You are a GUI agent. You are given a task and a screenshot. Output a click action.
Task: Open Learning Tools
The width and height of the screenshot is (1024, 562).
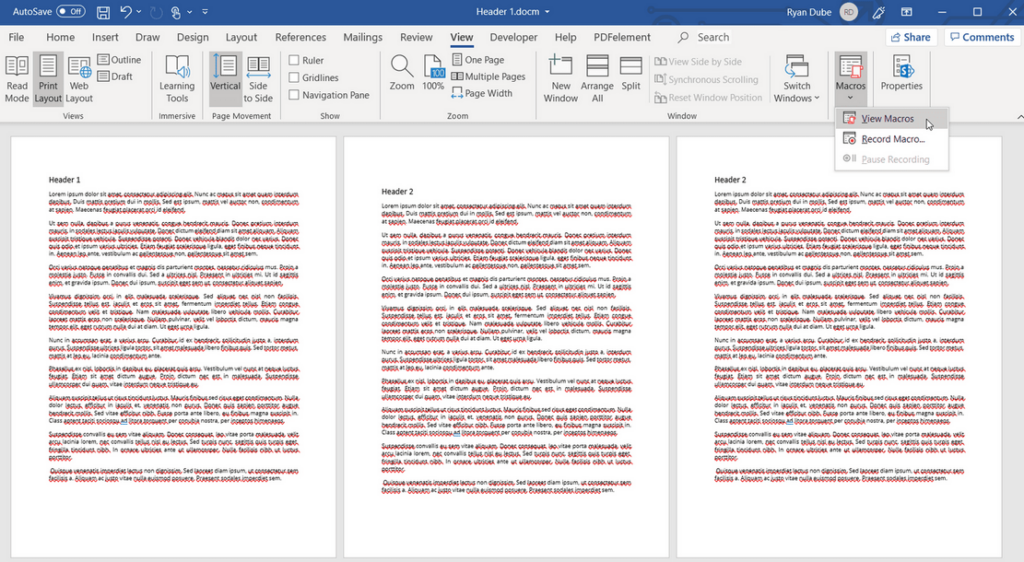click(x=177, y=79)
